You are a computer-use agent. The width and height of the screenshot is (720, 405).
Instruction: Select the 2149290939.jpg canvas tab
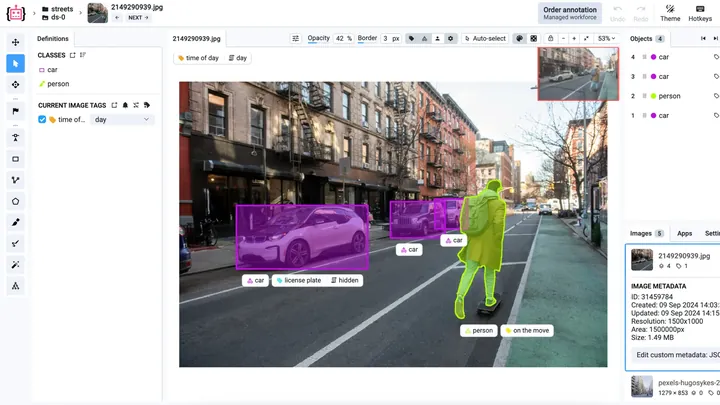click(197, 39)
